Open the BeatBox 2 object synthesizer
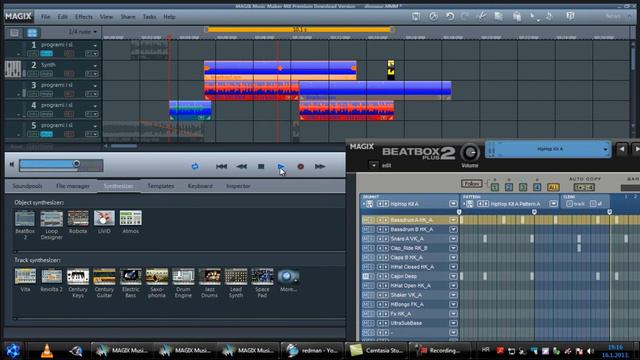Viewport: 640px width, 360px height. (x=25, y=218)
